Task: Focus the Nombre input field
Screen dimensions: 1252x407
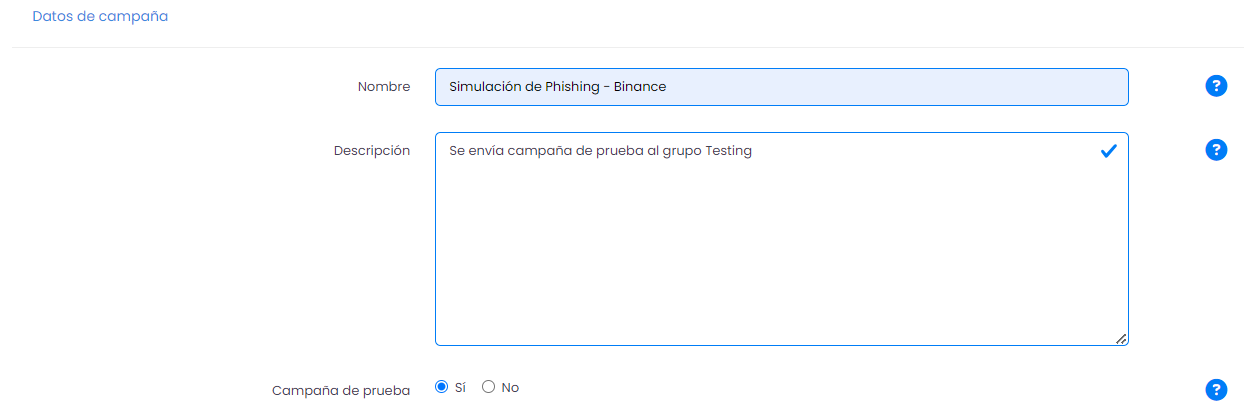Action: point(782,87)
